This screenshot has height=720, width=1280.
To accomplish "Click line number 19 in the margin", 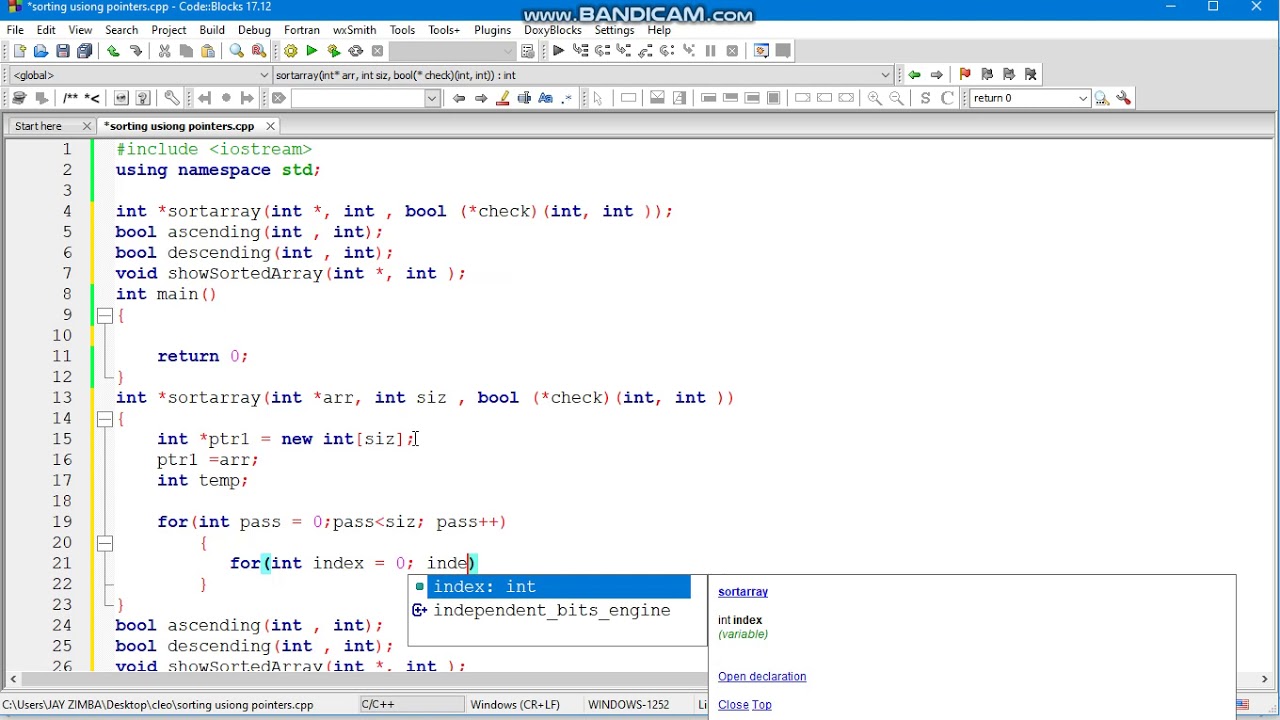I will click(61, 522).
